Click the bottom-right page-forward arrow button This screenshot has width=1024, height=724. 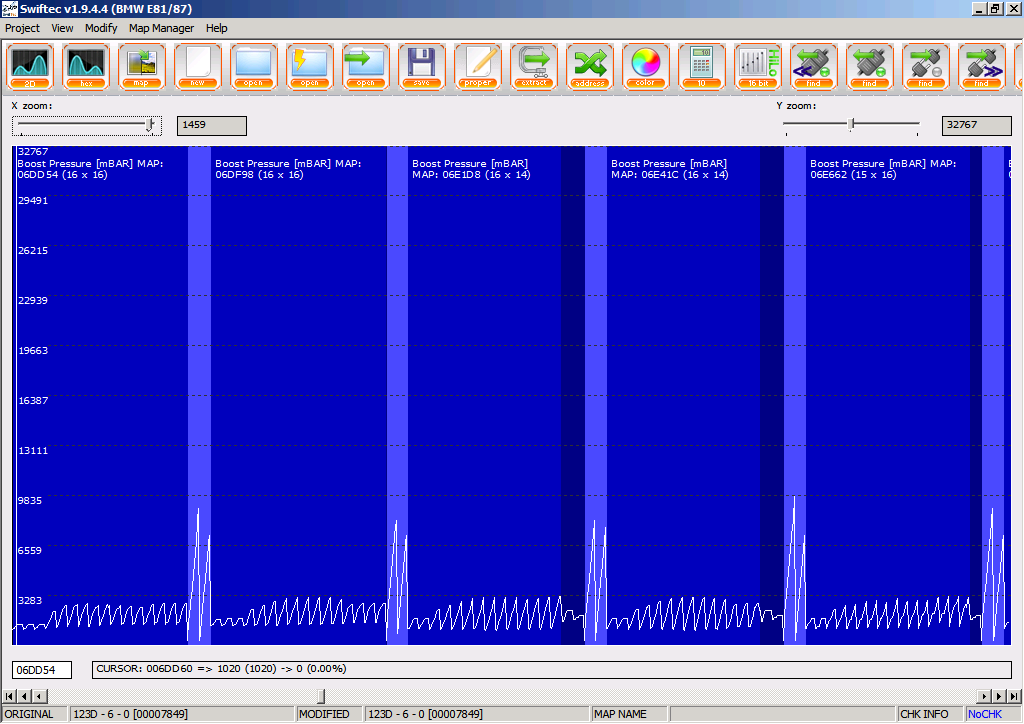[999, 697]
